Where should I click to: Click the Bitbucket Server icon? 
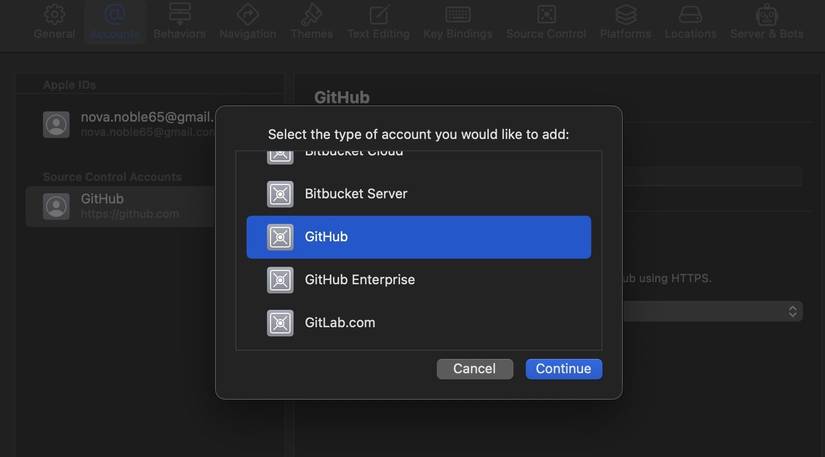280,194
